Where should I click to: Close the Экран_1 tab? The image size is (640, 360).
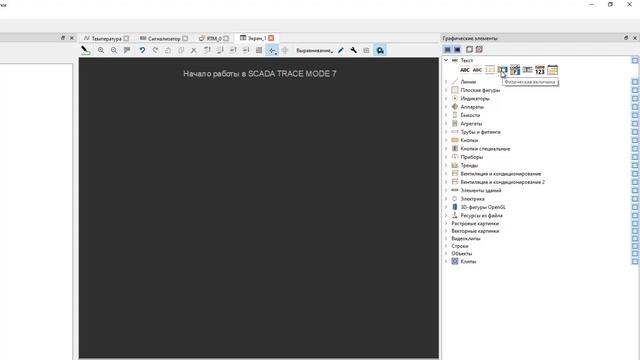pos(271,38)
